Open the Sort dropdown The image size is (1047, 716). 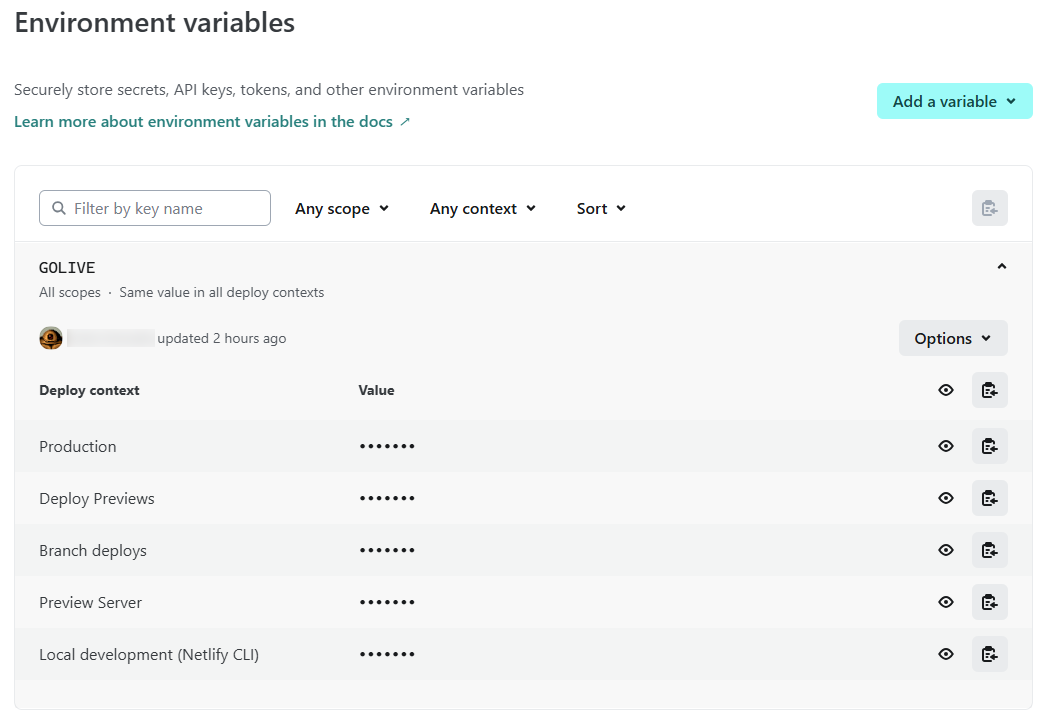click(601, 208)
